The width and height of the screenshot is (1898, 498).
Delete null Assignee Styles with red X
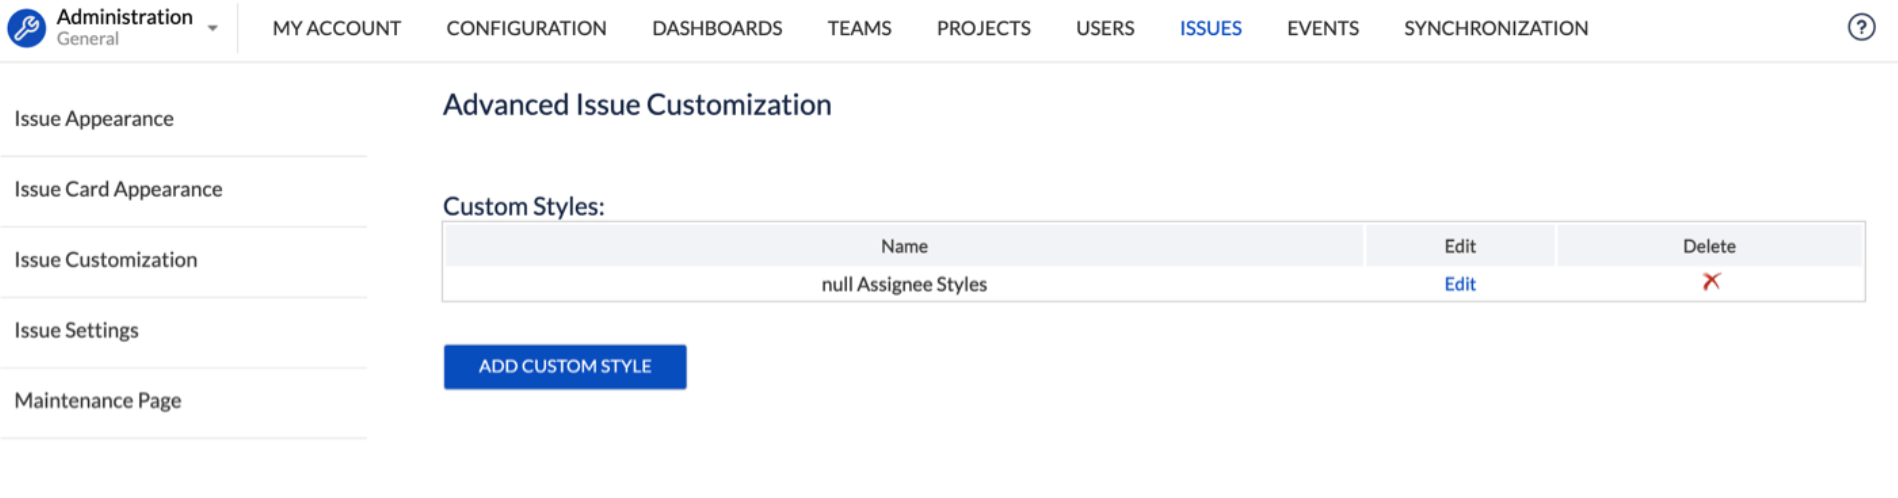pyautogui.click(x=1711, y=282)
